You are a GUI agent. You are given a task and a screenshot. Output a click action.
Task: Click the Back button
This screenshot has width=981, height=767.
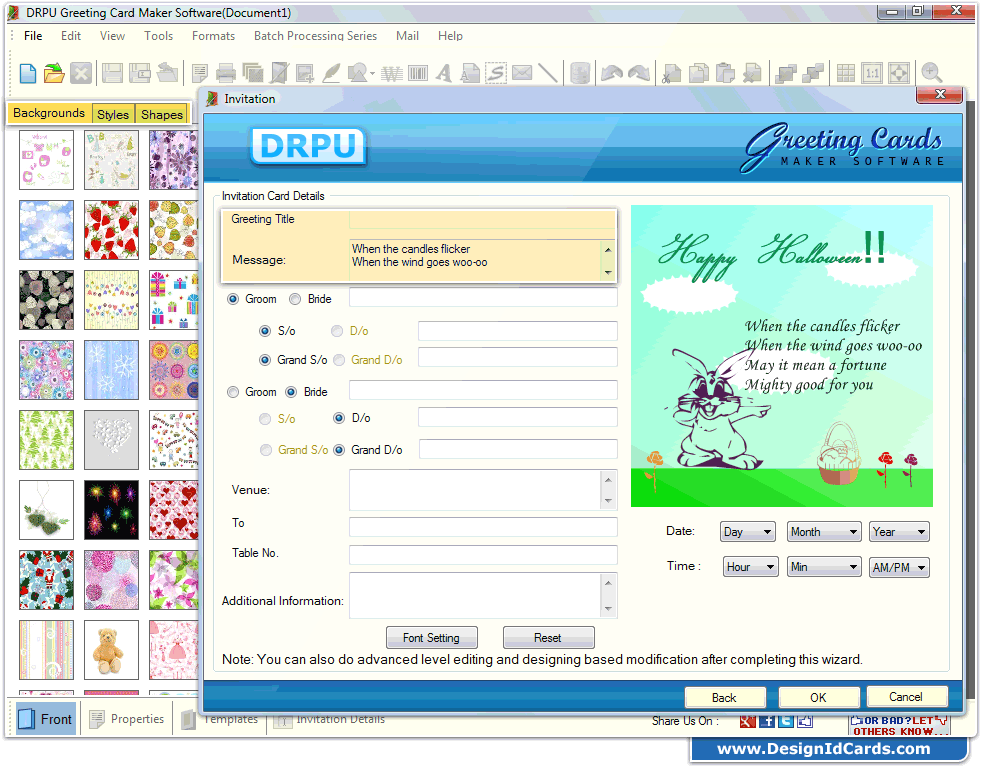click(x=724, y=697)
